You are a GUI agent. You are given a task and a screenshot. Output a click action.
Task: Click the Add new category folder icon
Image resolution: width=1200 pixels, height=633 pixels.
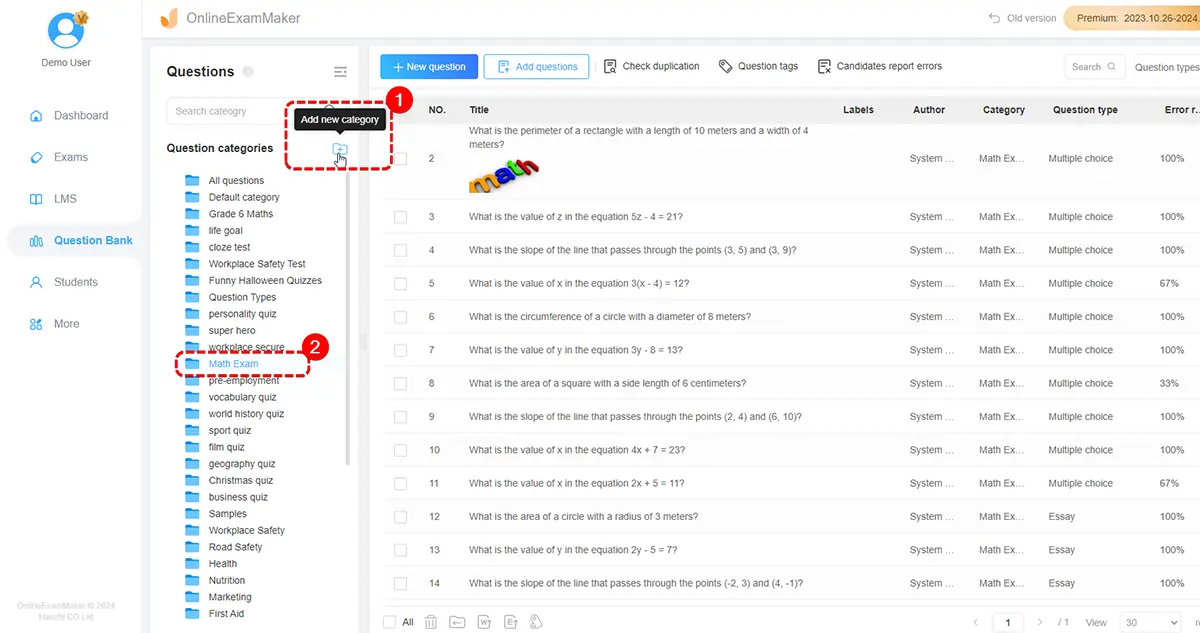pyautogui.click(x=339, y=149)
